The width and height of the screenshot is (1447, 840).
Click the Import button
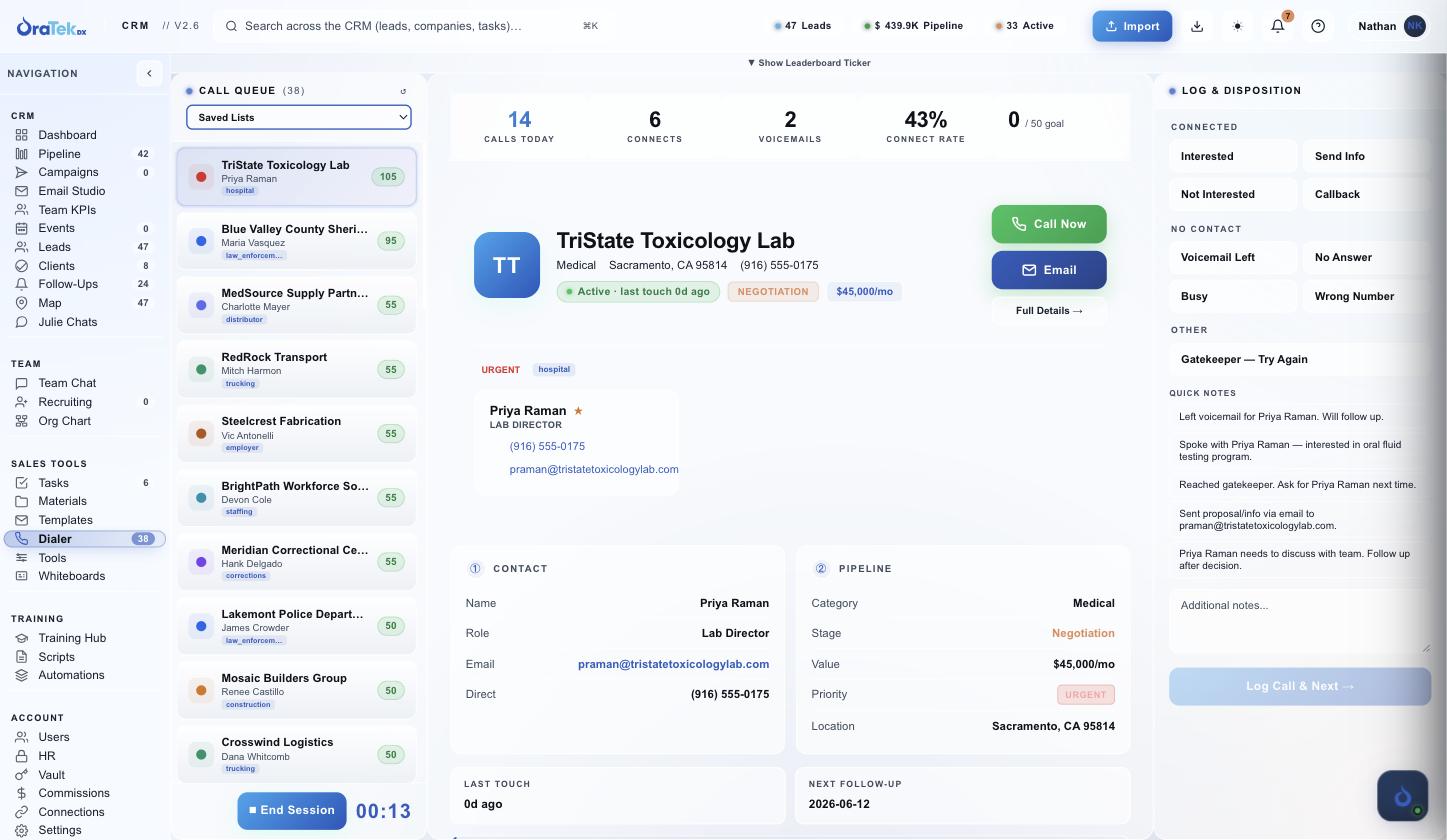click(1132, 26)
